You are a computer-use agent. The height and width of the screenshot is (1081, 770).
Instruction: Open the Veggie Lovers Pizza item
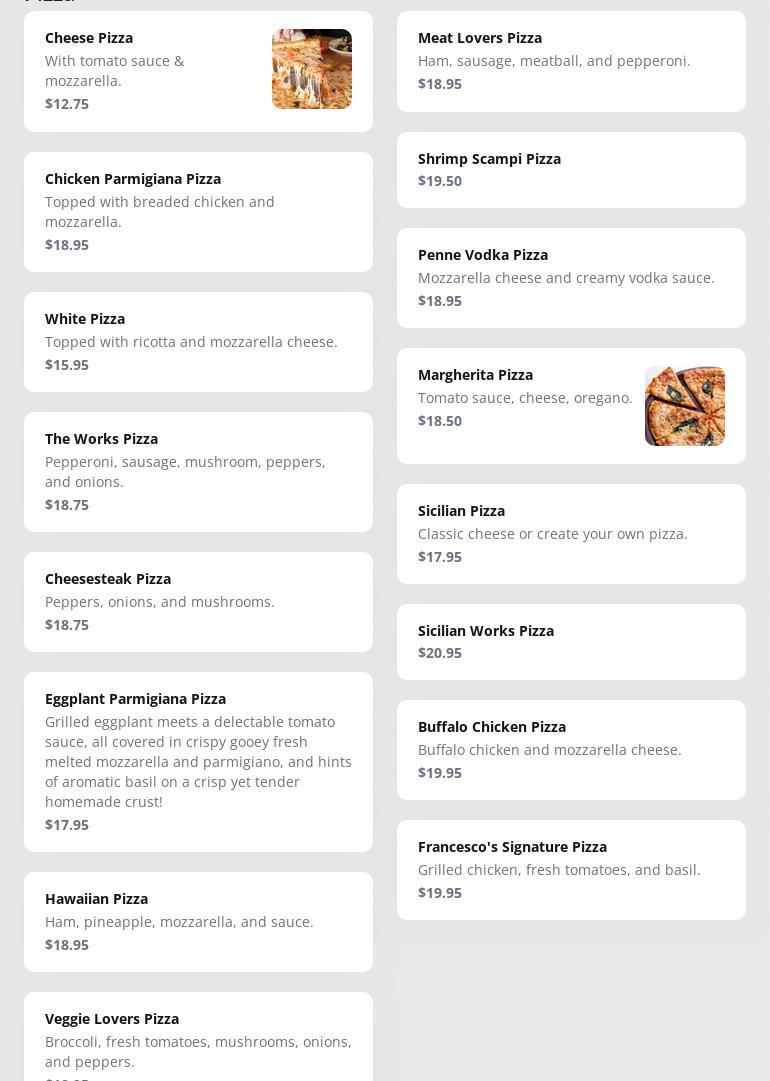click(199, 1037)
